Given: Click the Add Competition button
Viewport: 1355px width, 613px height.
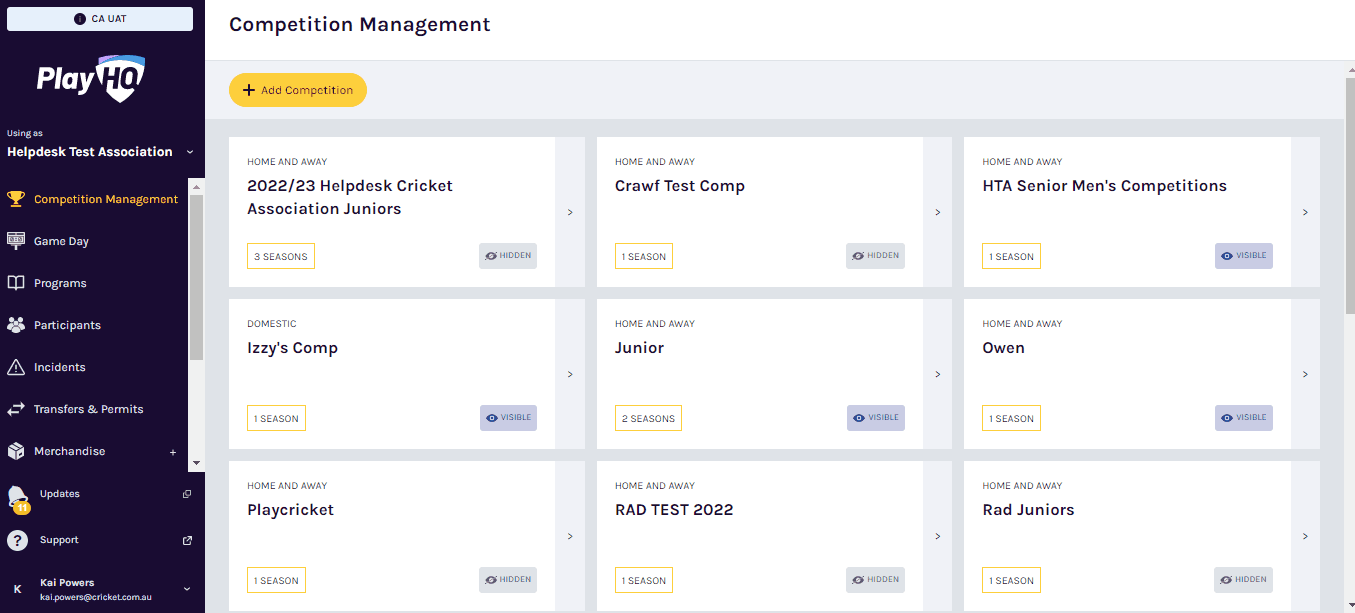Looking at the screenshot, I should (298, 90).
